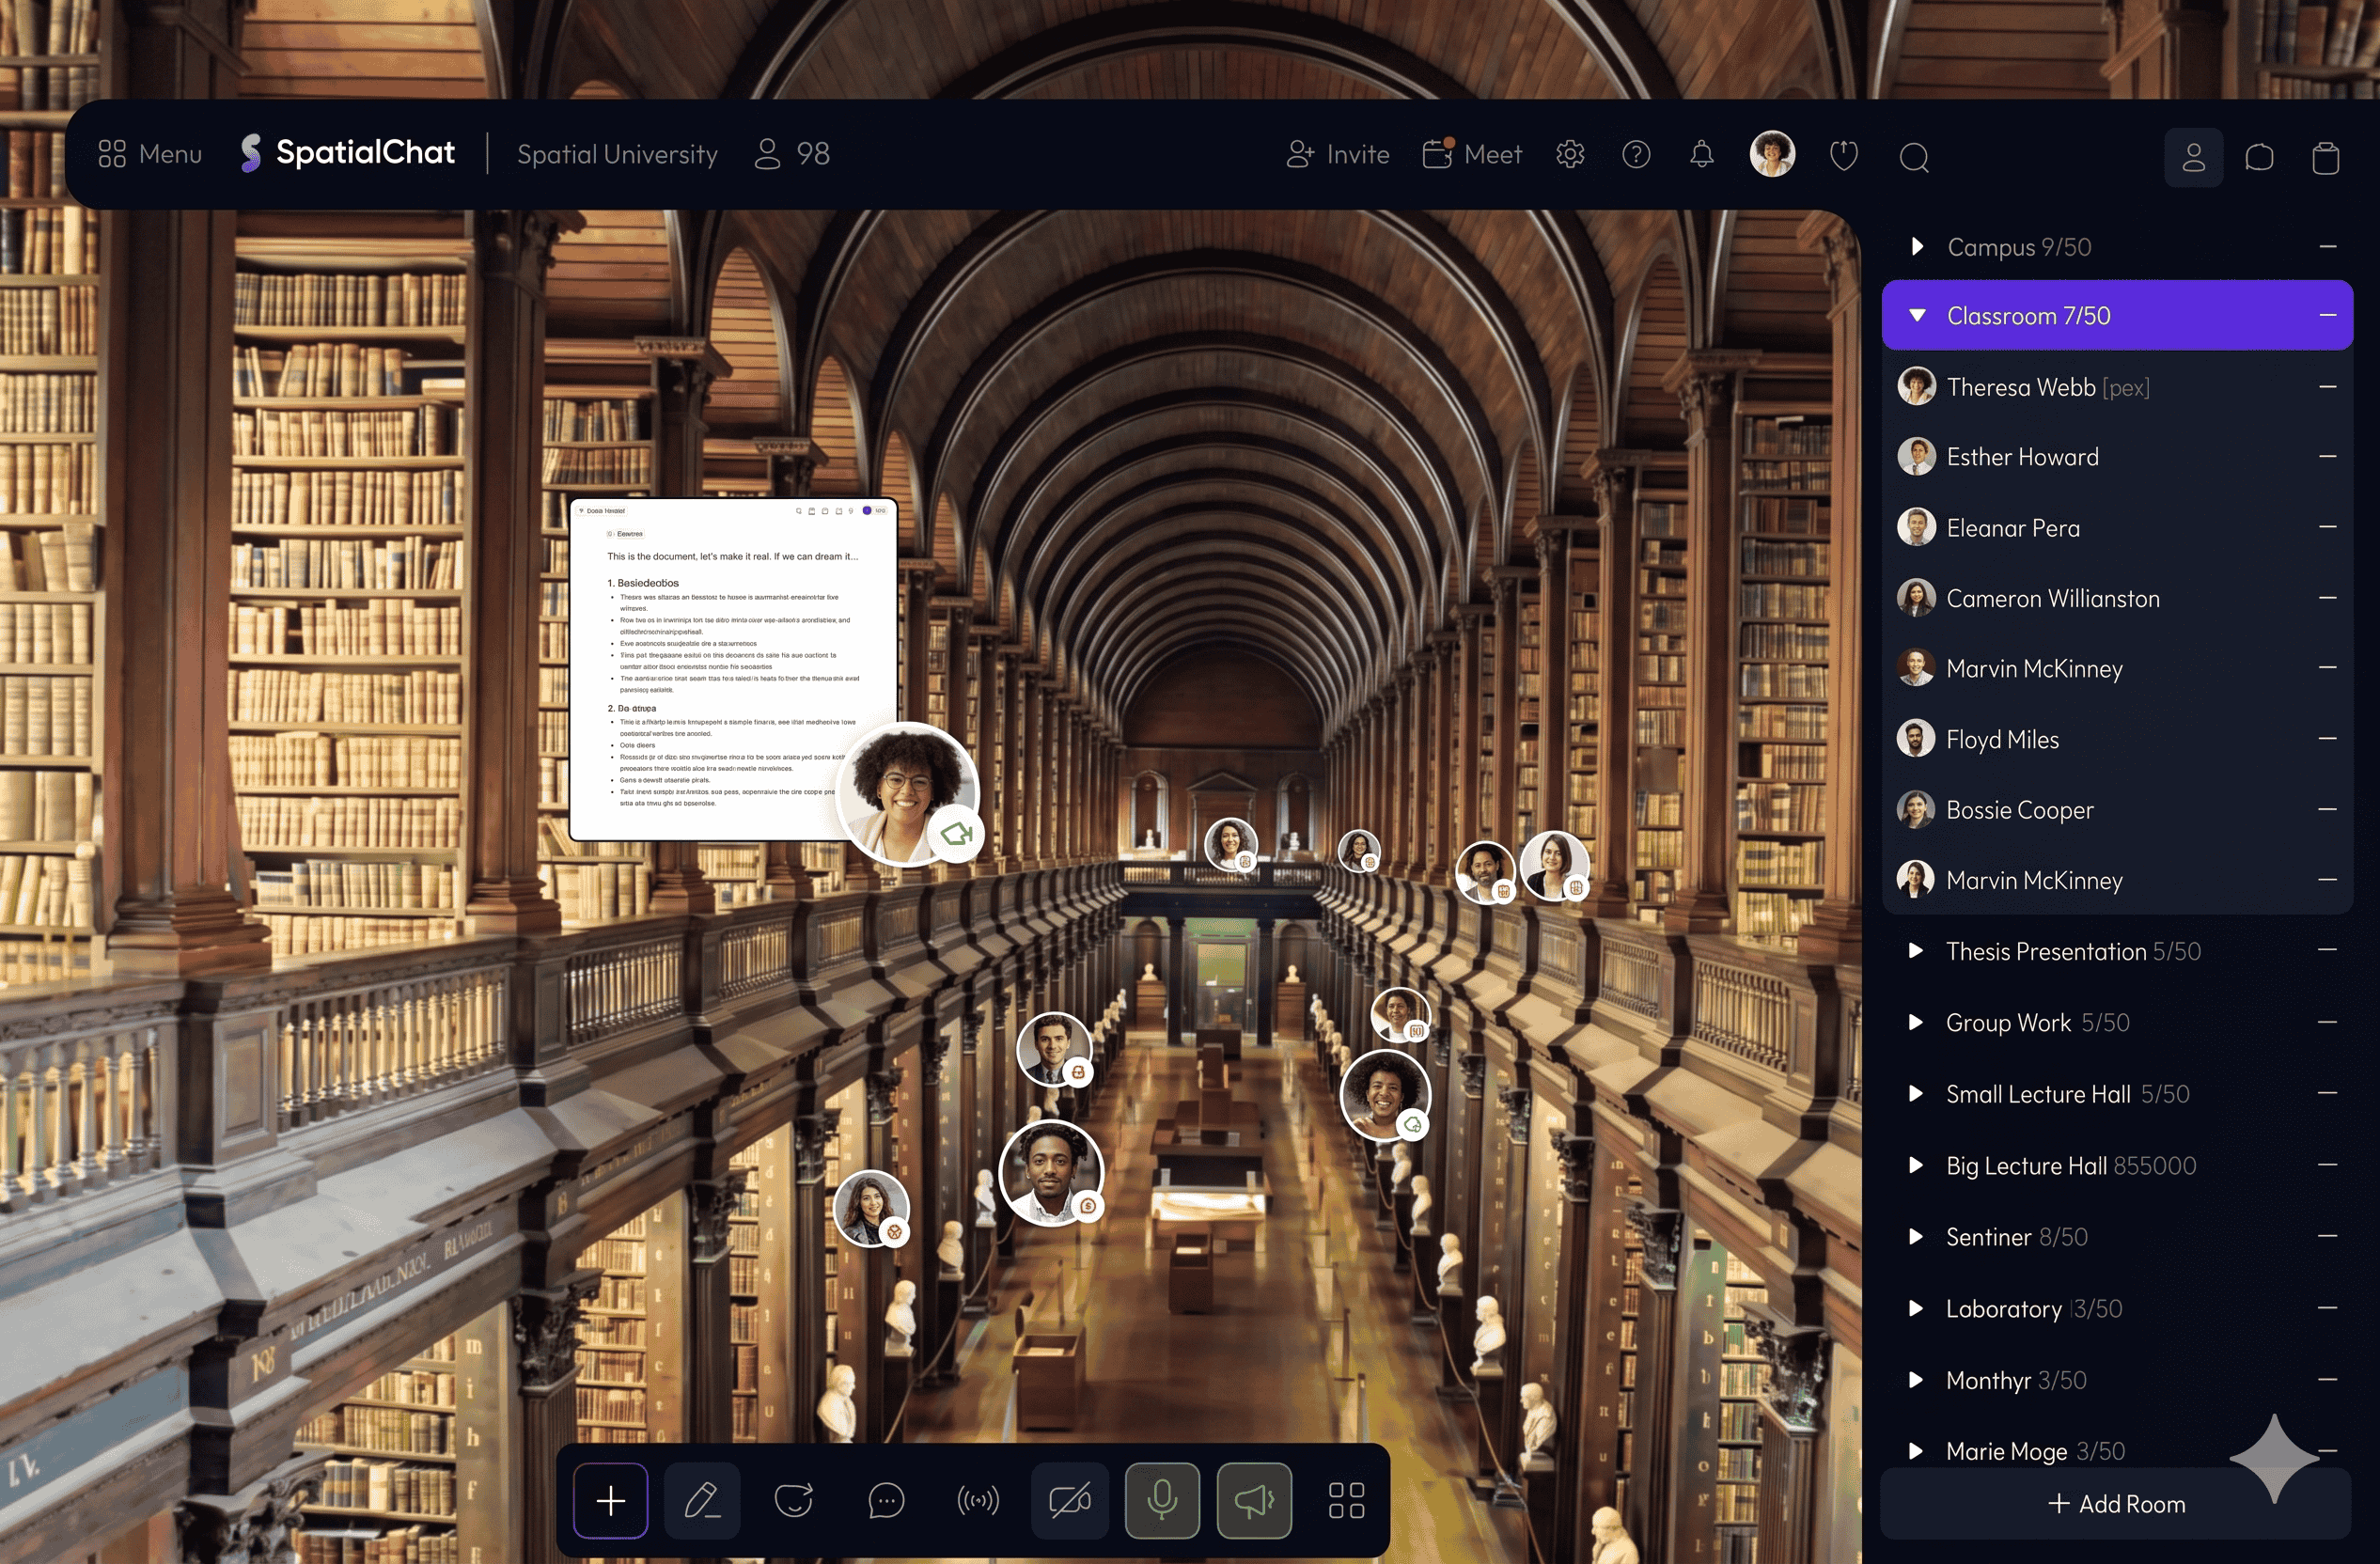This screenshot has width=2380, height=1564.
Task: Expand the Campus 9/50 room
Action: click(x=1916, y=246)
